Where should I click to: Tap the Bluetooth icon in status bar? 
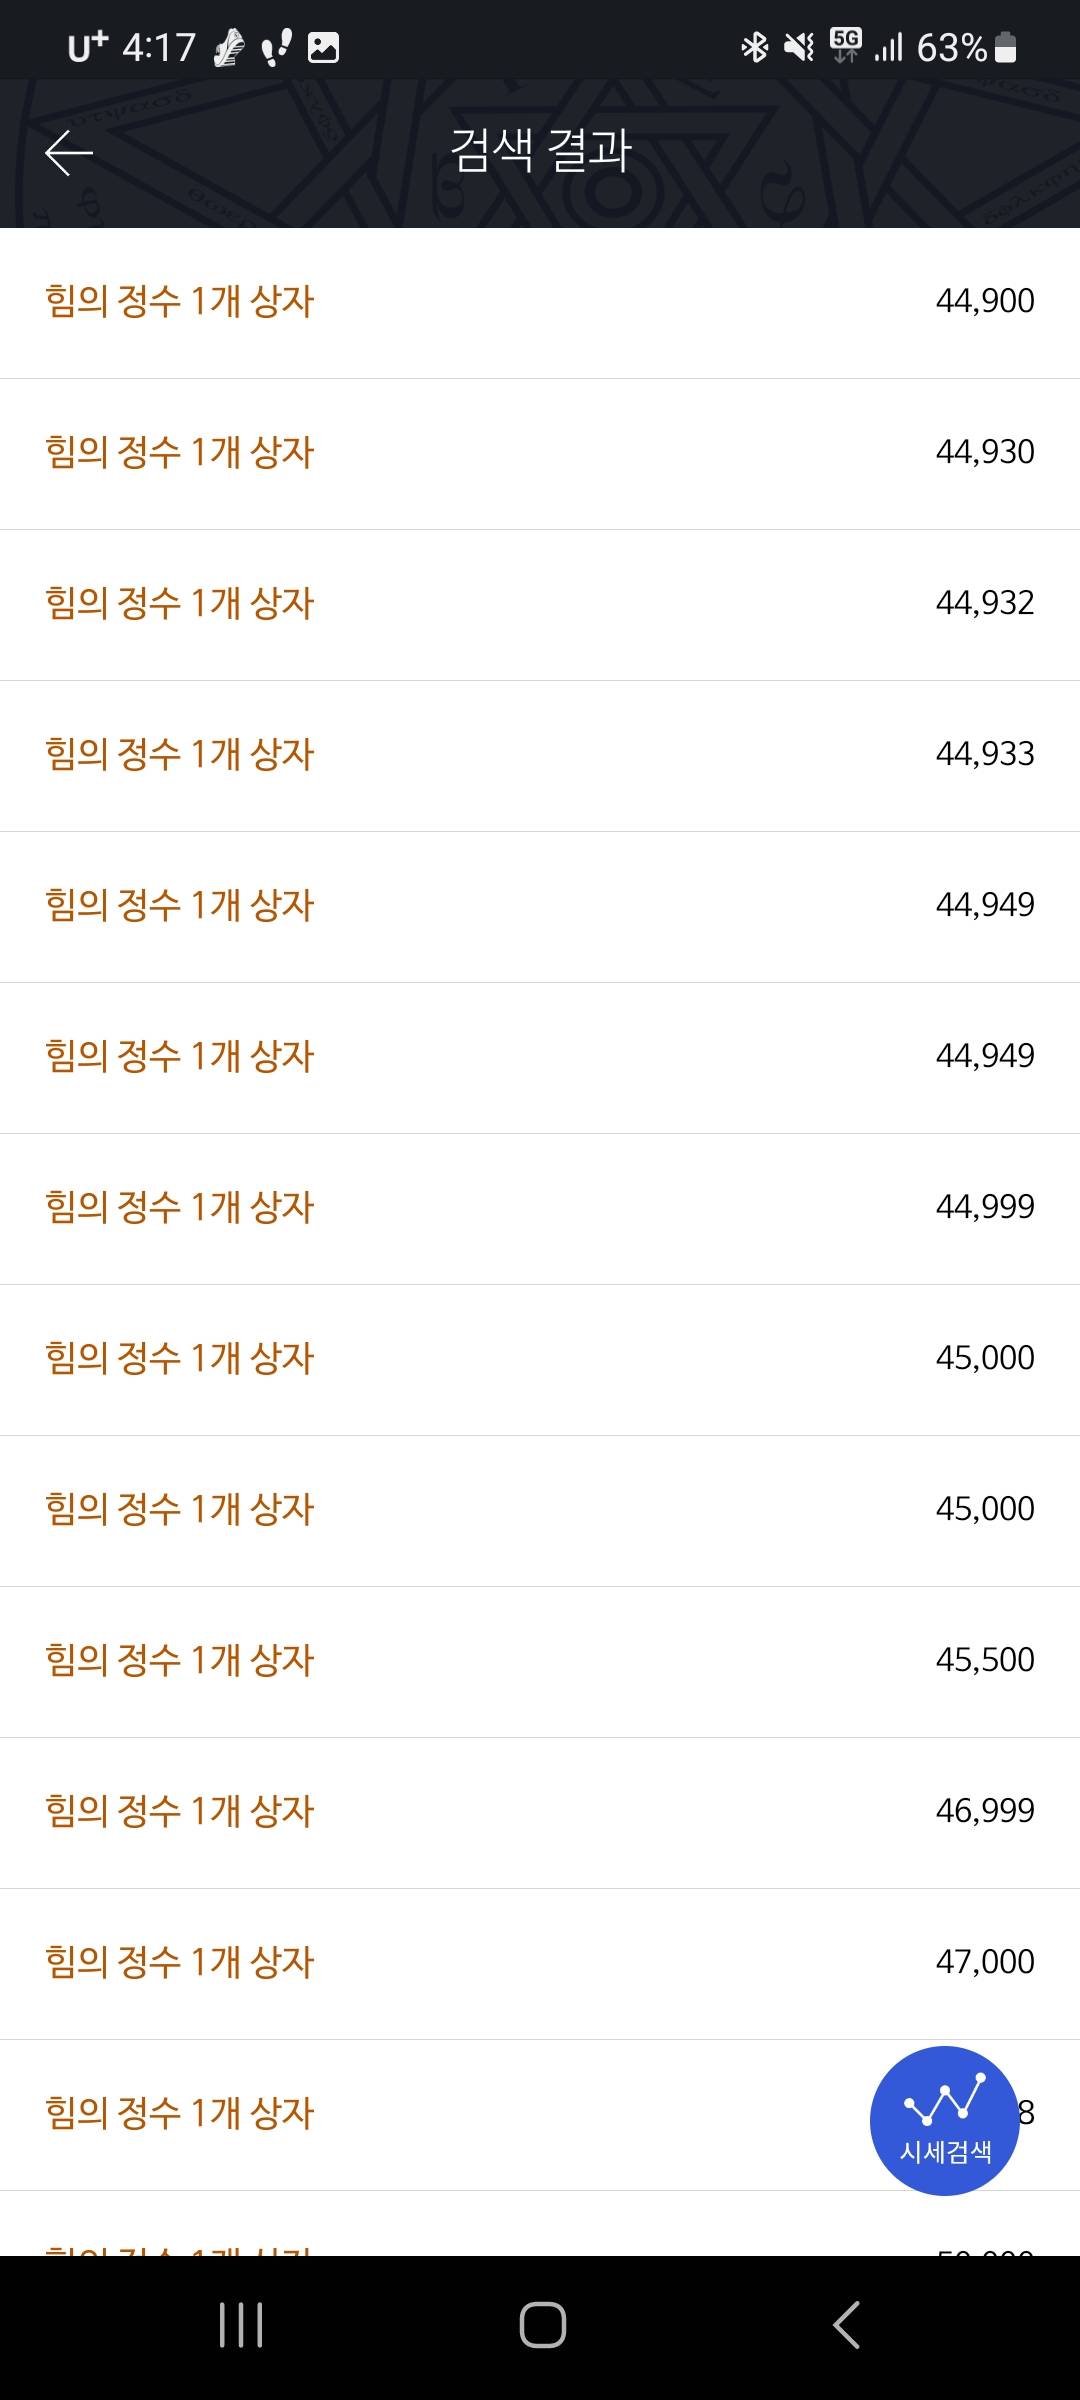[x=754, y=47]
